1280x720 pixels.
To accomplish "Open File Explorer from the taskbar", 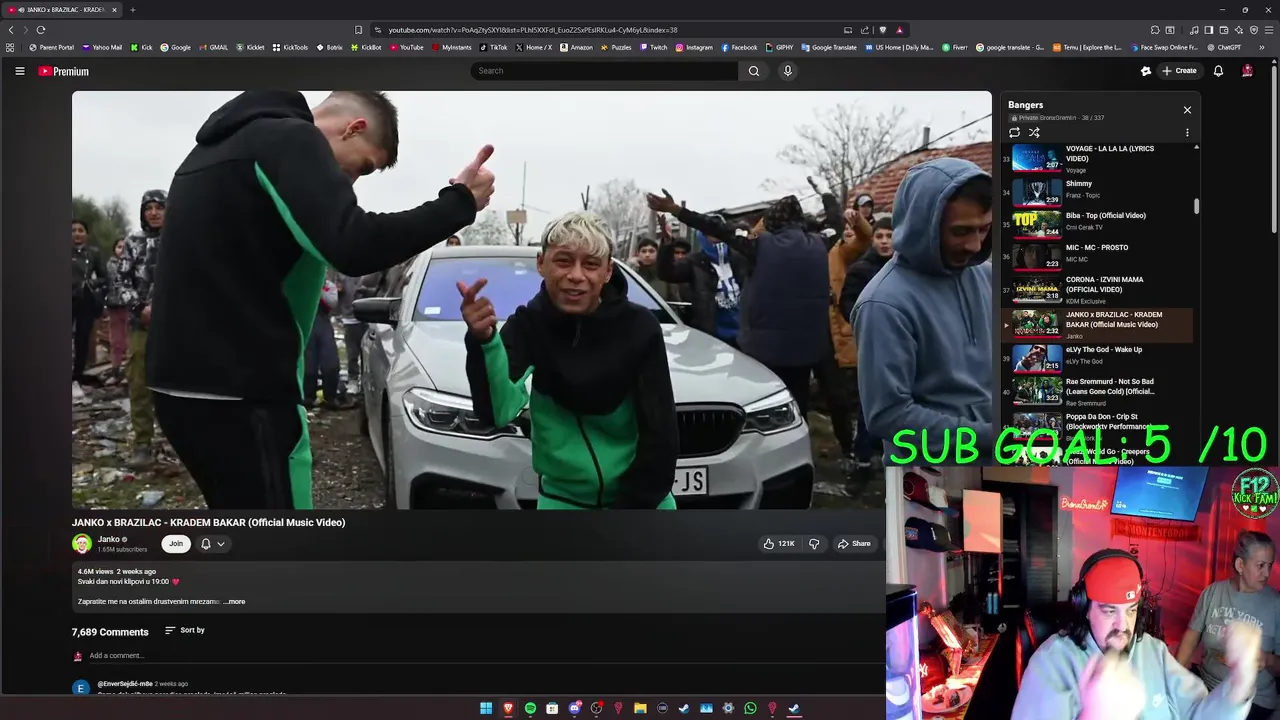I will coord(640,708).
